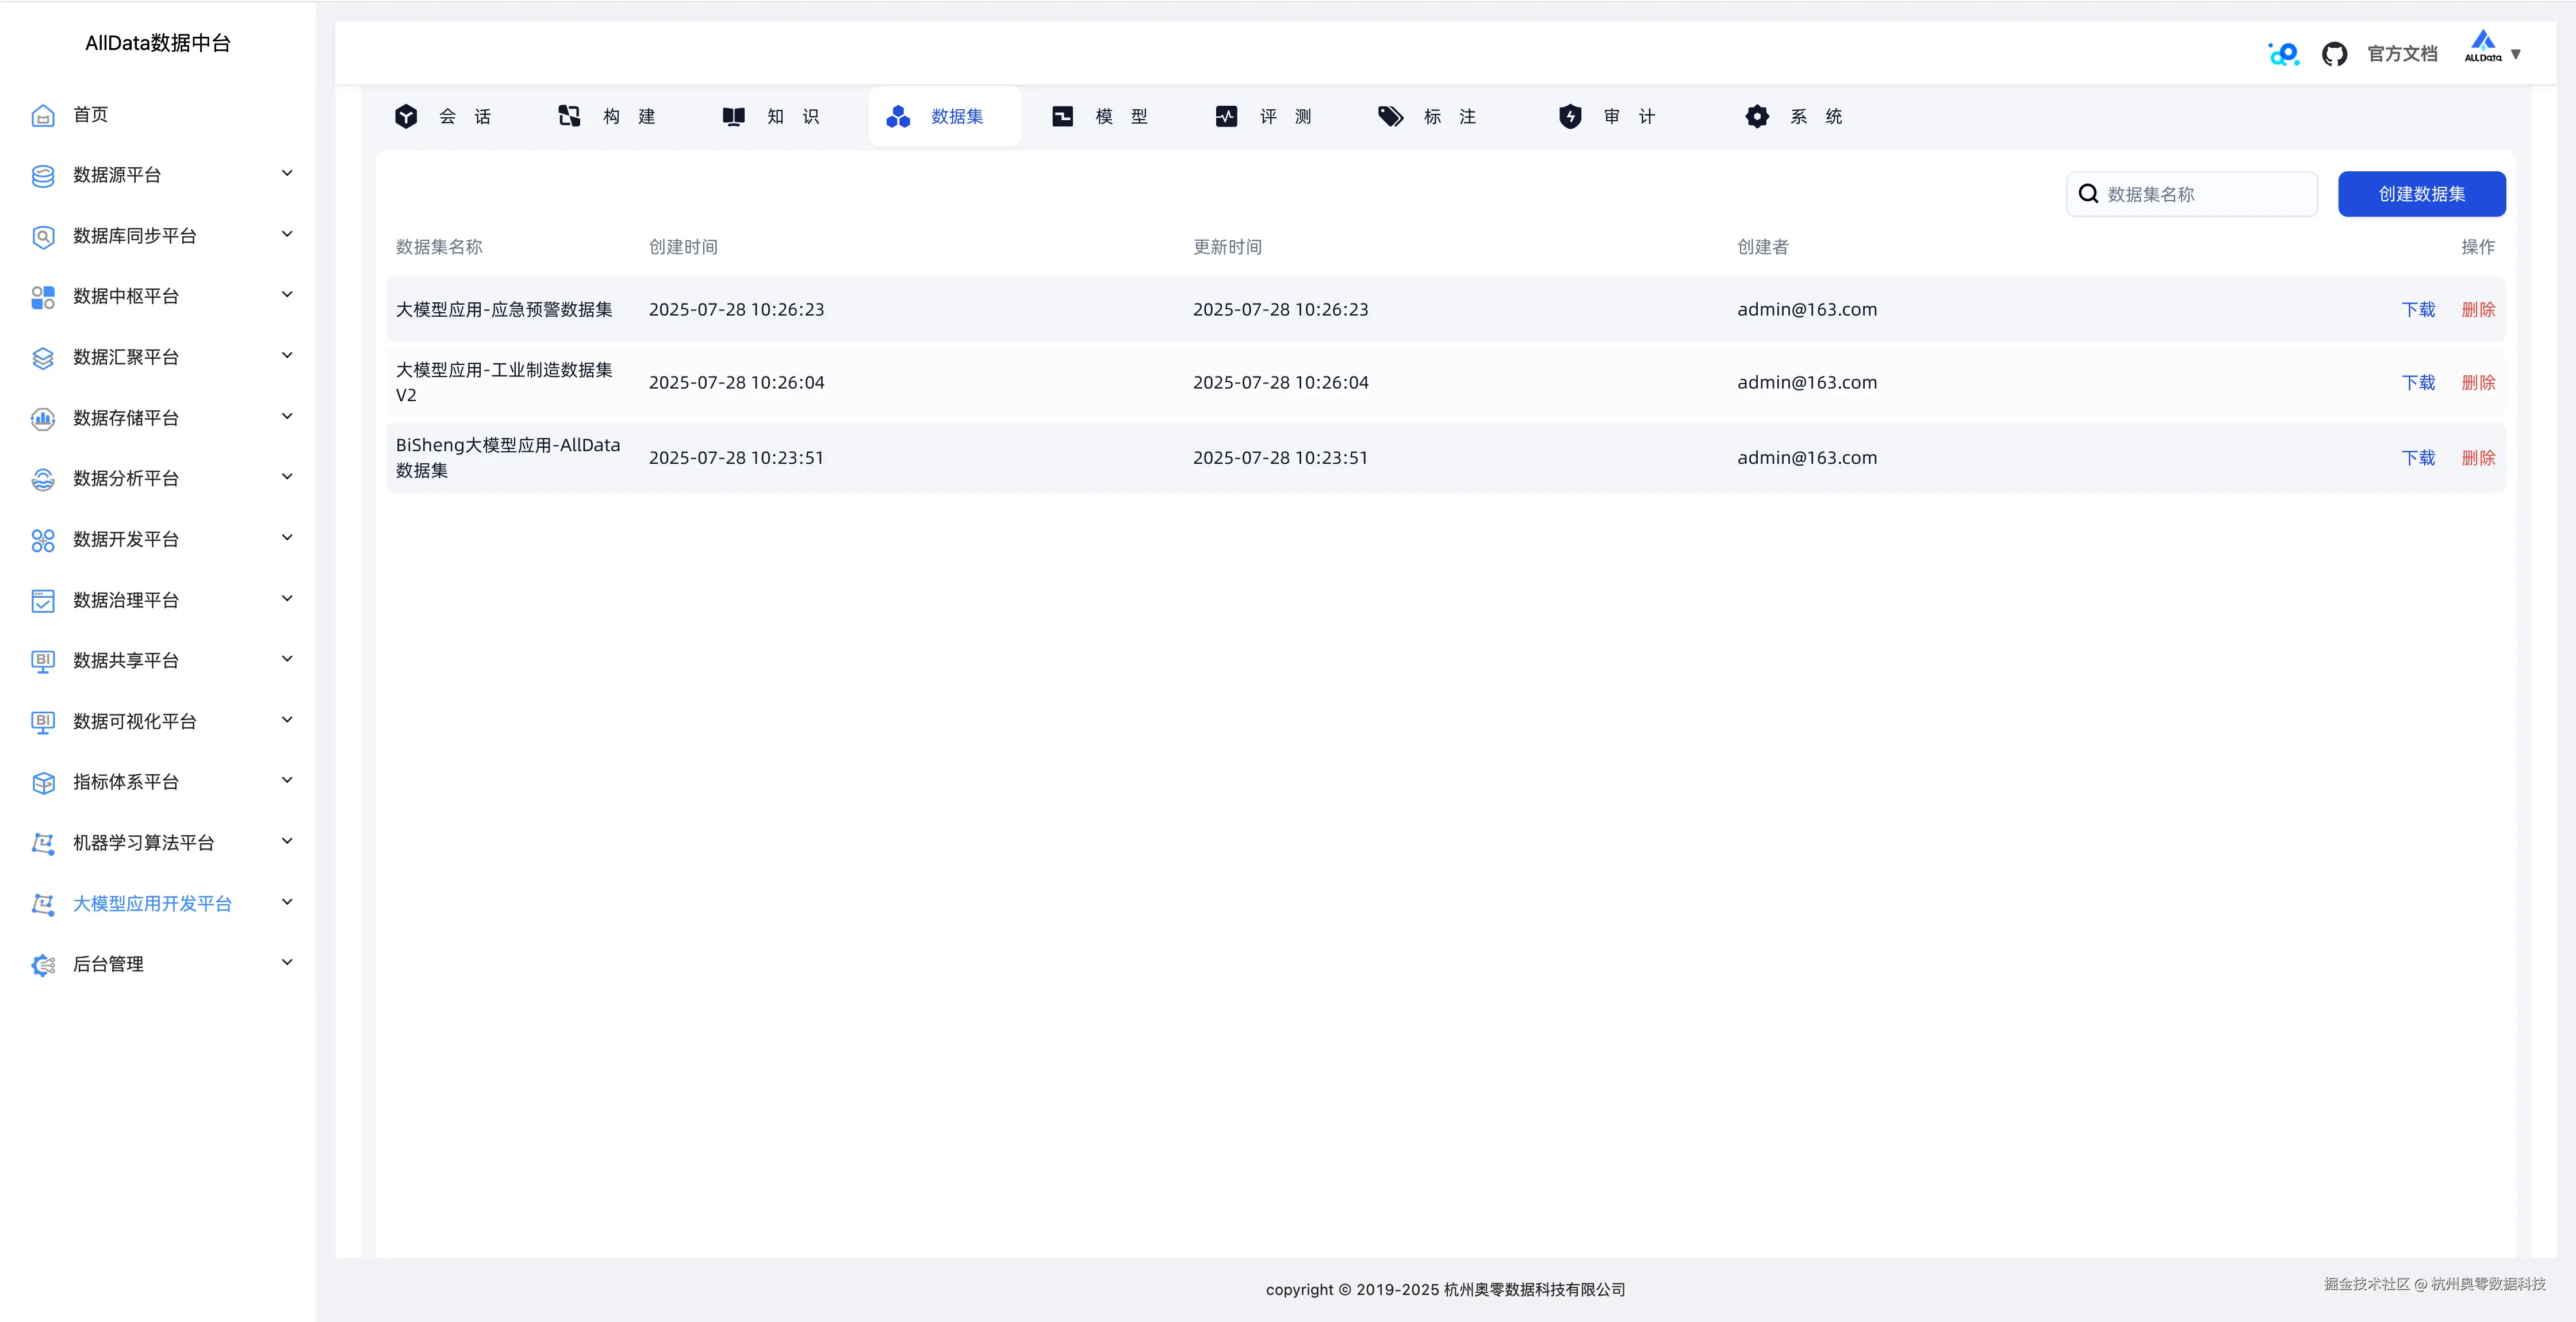Click the 知识 book icon
Viewport: 2576px width, 1322px height.
[x=733, y=117]
